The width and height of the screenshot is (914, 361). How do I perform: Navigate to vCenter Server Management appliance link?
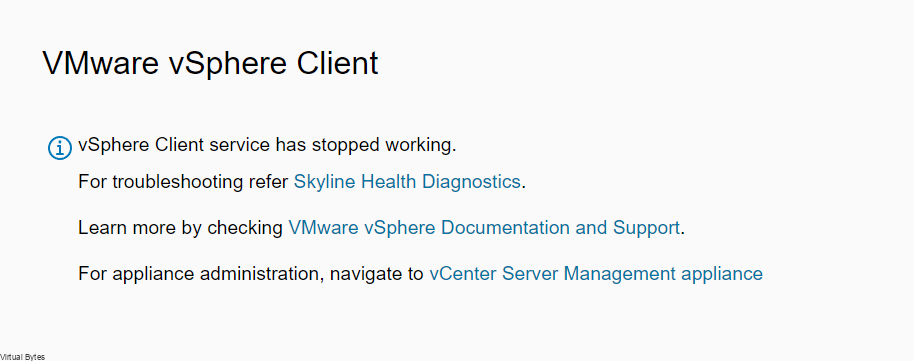pyautogui.click(x=596, y=274)
